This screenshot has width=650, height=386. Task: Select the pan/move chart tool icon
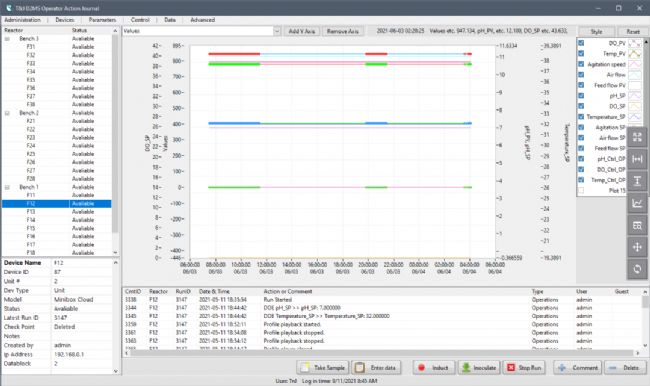(x=637, y=247)
